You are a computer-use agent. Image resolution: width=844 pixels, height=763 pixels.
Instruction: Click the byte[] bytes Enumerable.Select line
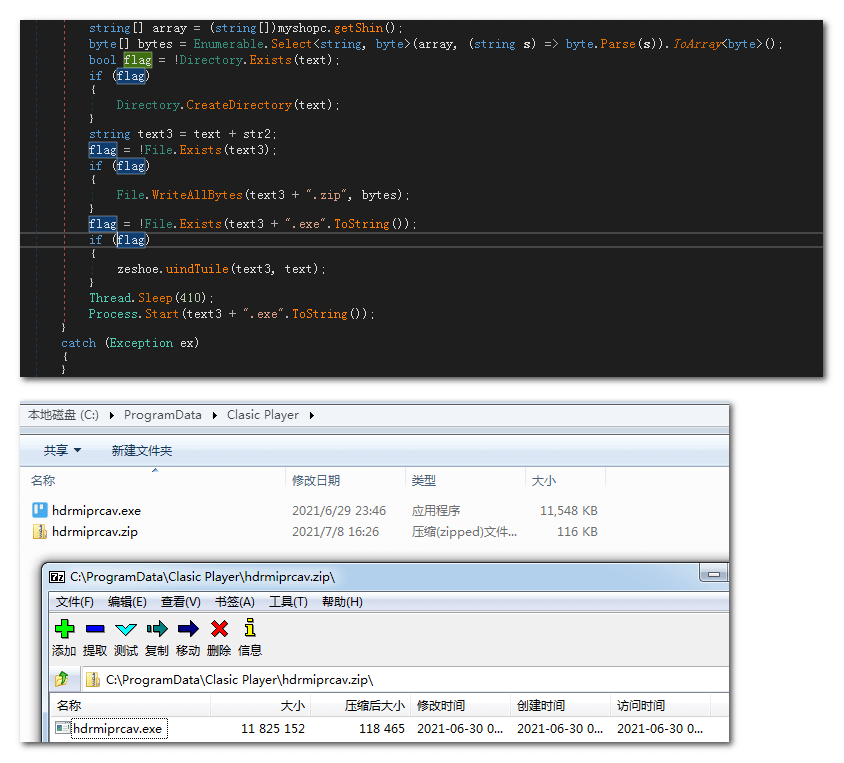click(435, 44)
